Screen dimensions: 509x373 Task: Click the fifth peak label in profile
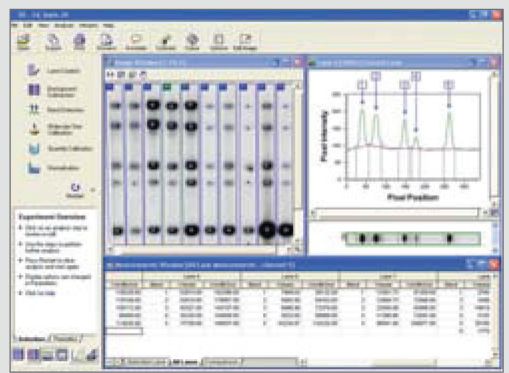(x=449, y=85)
